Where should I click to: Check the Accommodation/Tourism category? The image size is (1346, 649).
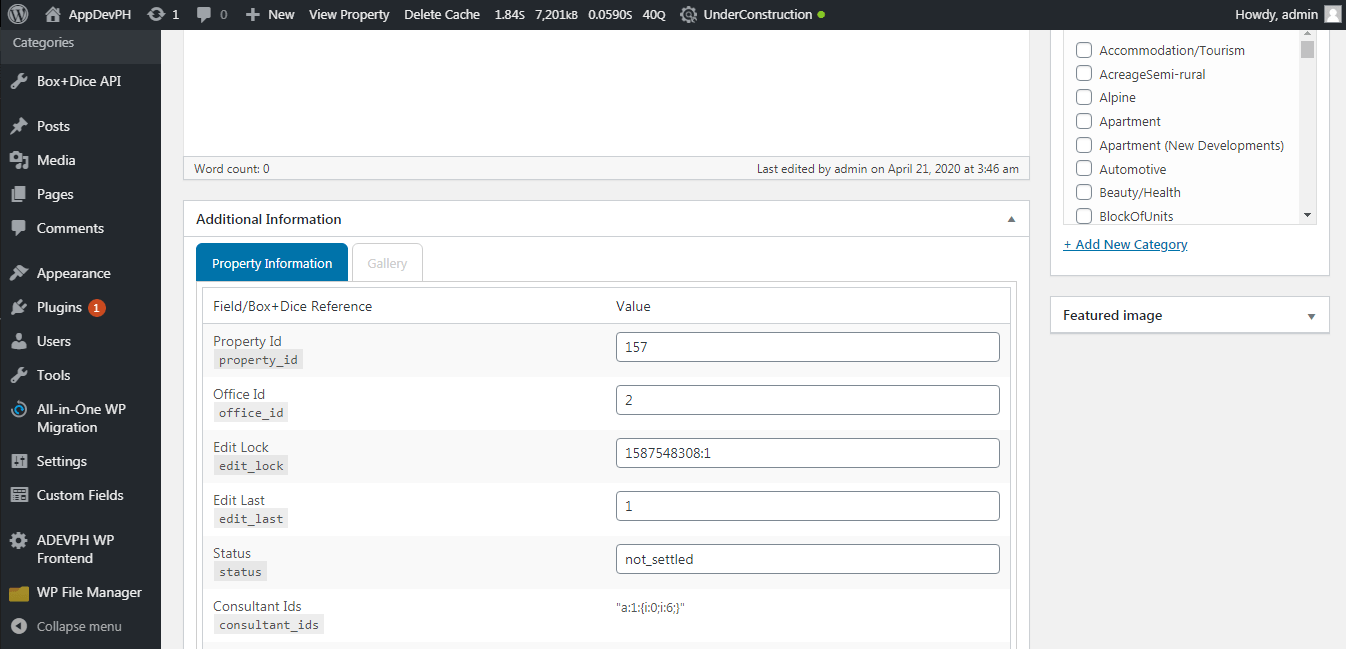point(1083,50)
